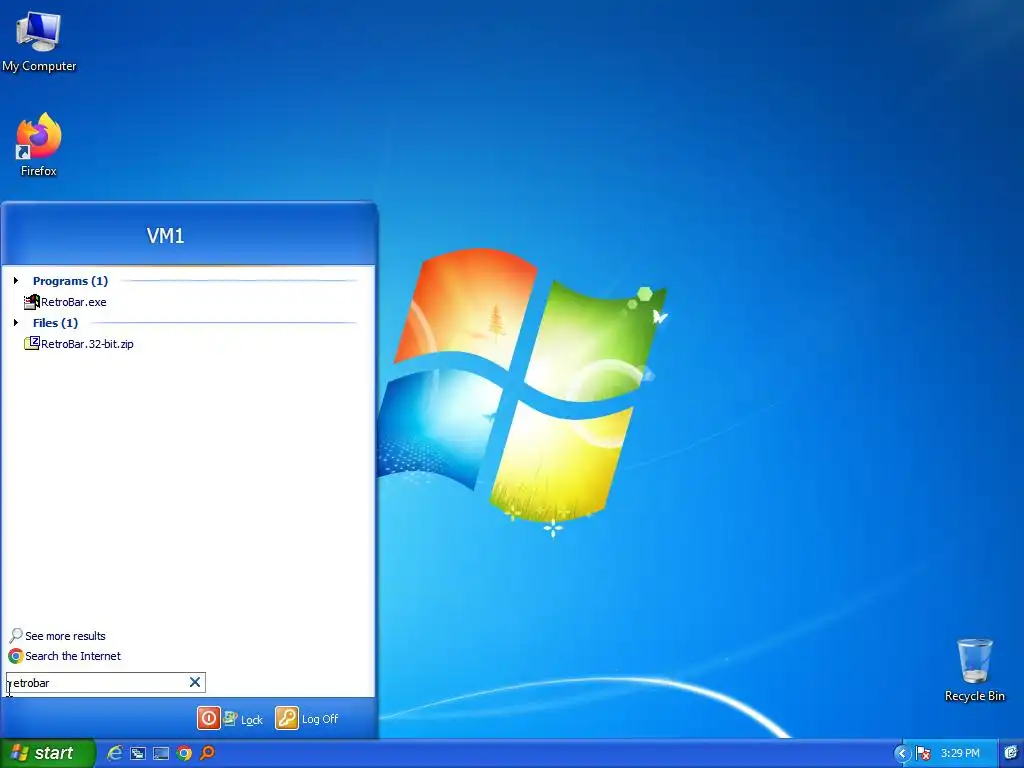Collapse the Programs (1) results group

[x=16, y=281]
